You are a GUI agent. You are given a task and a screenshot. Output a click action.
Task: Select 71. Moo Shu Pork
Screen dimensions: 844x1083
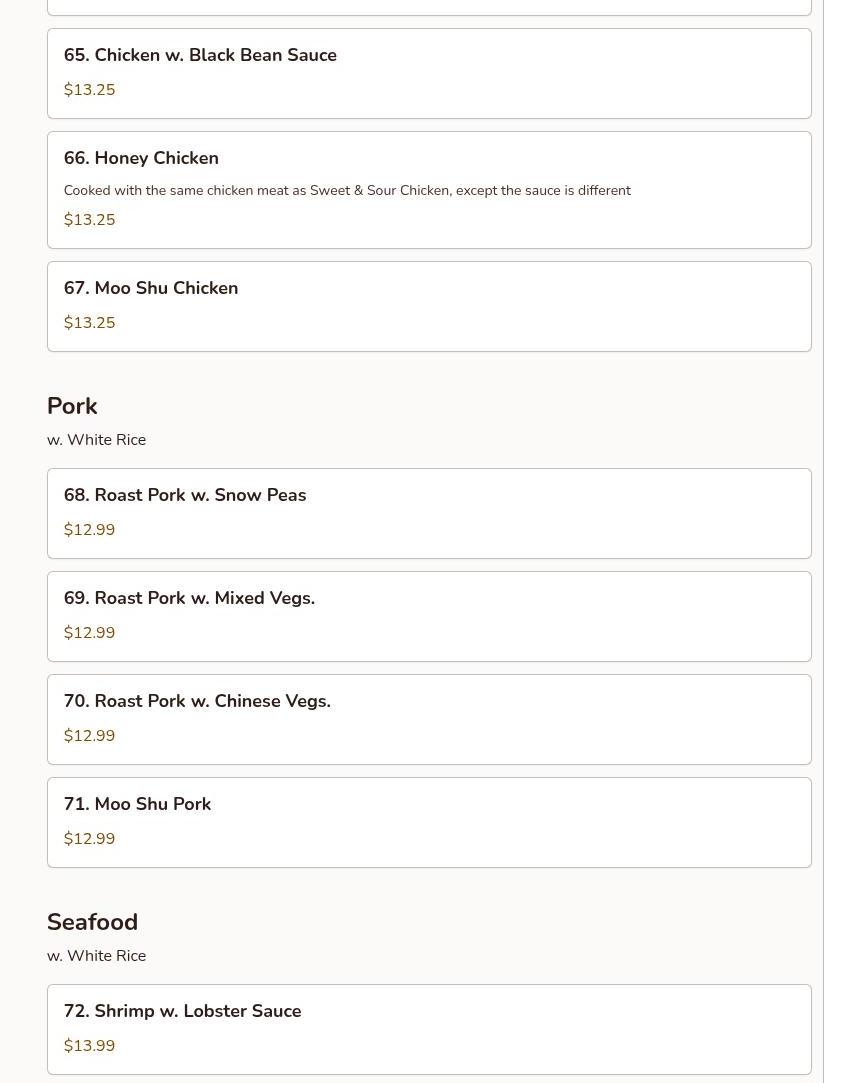pyautogui.click(x=429, y=822)
